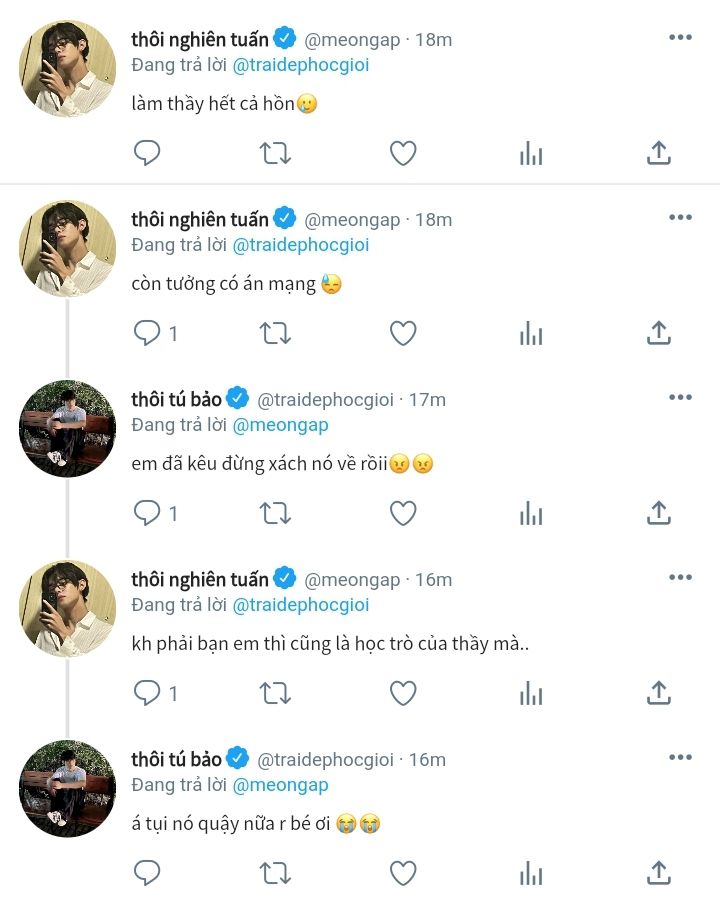Viewport: 720px width, 898px height.
Task: Click thôi nghiên tuấn's avatar on first tweet
Action: coord(68,69)
